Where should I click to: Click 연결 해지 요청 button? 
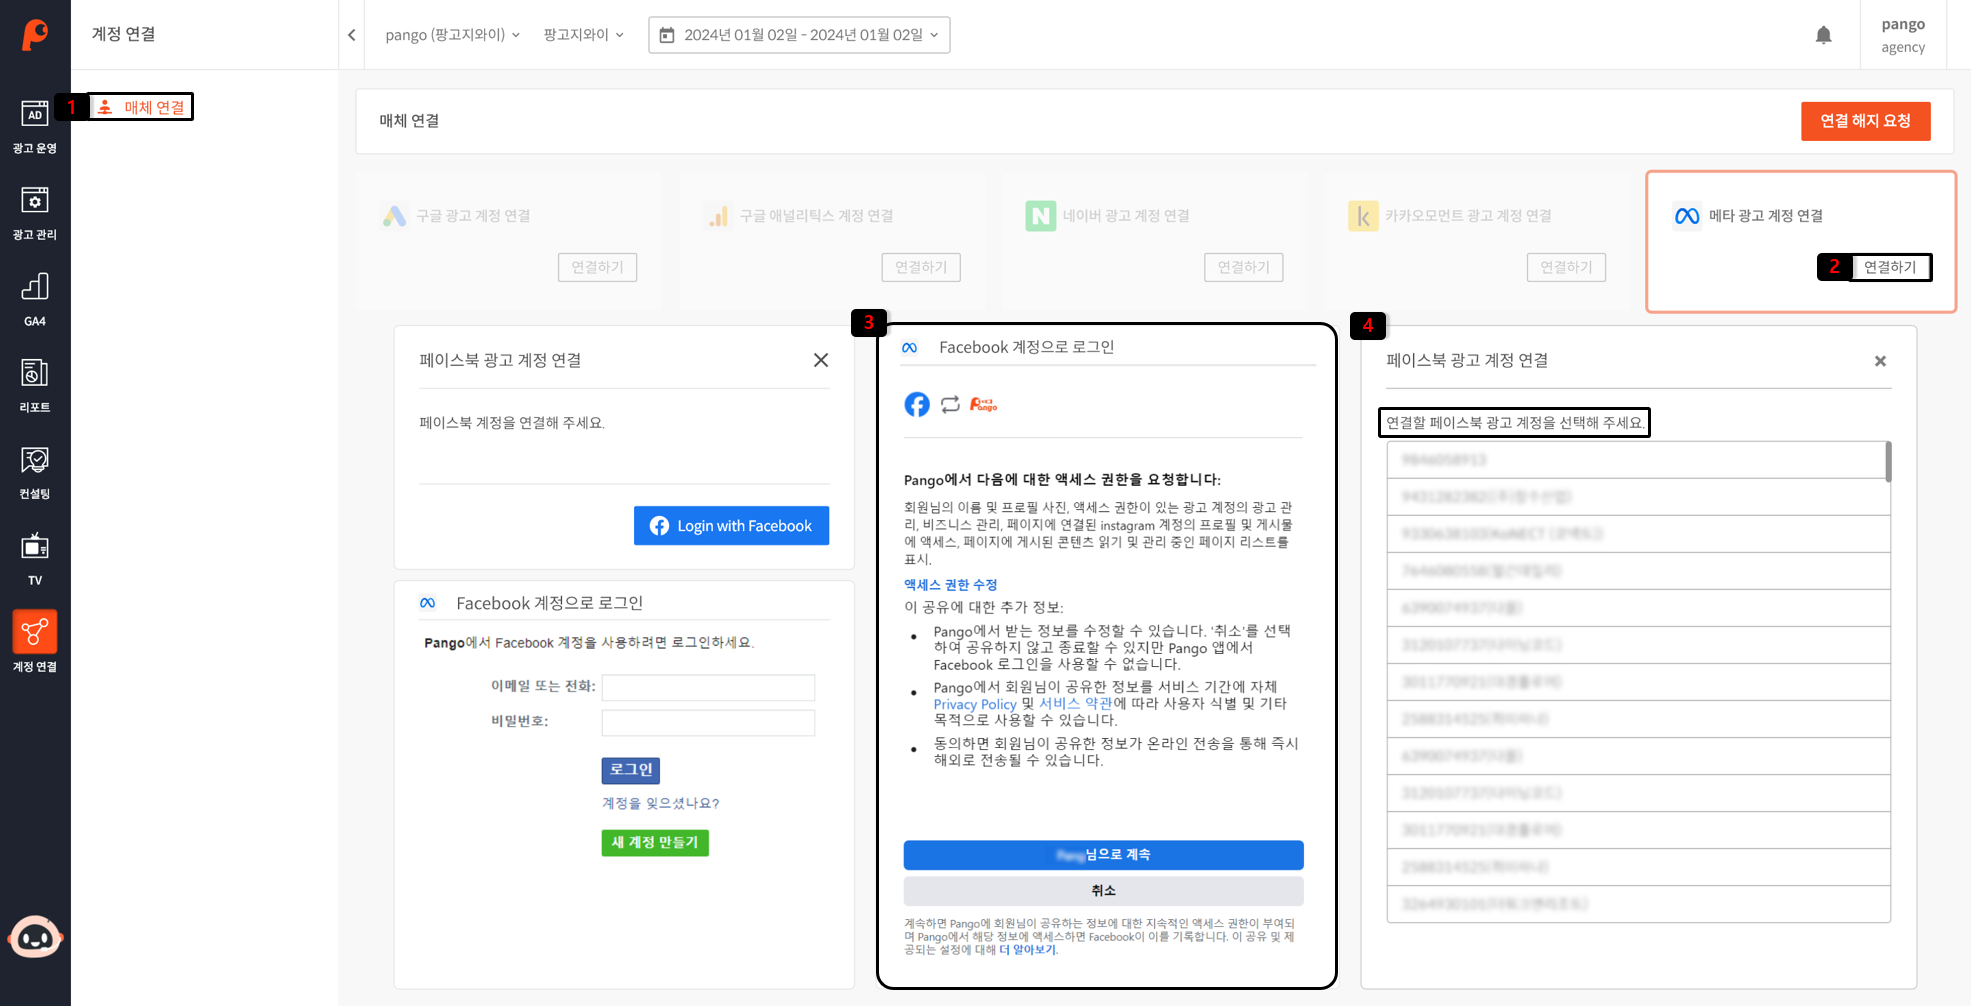[x=1865, y=121]
